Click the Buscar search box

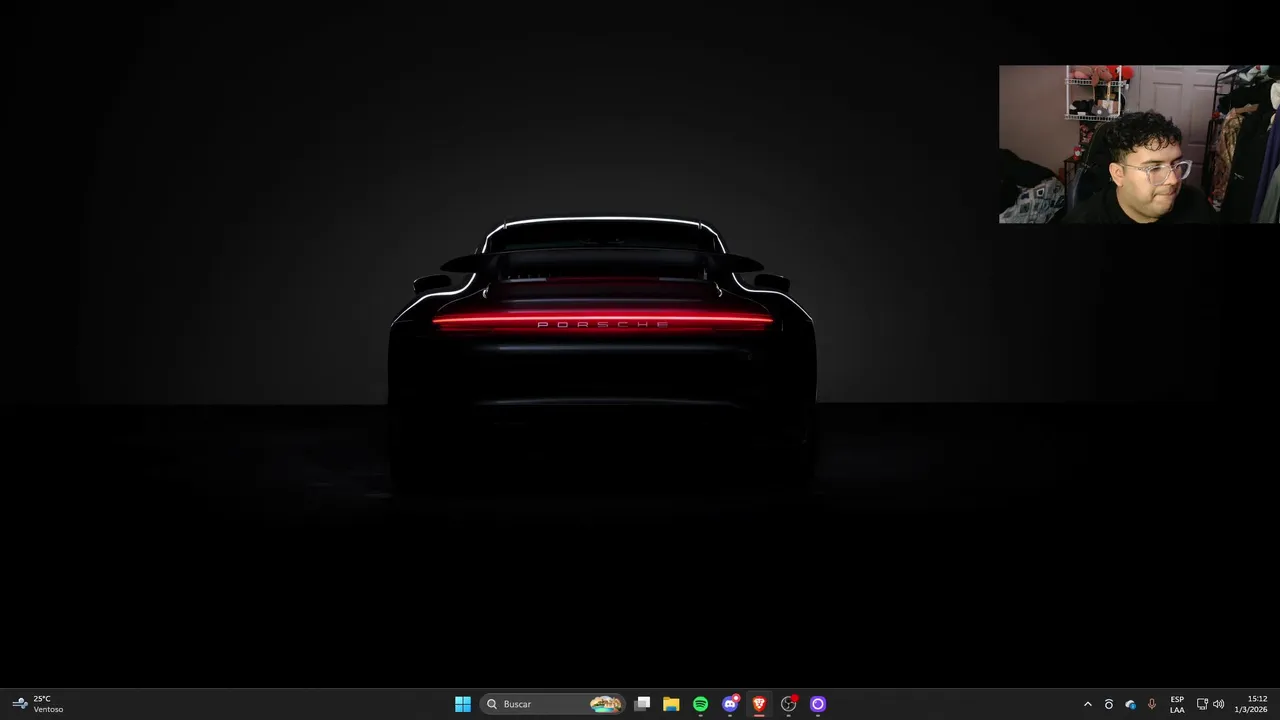coord(553,704)
